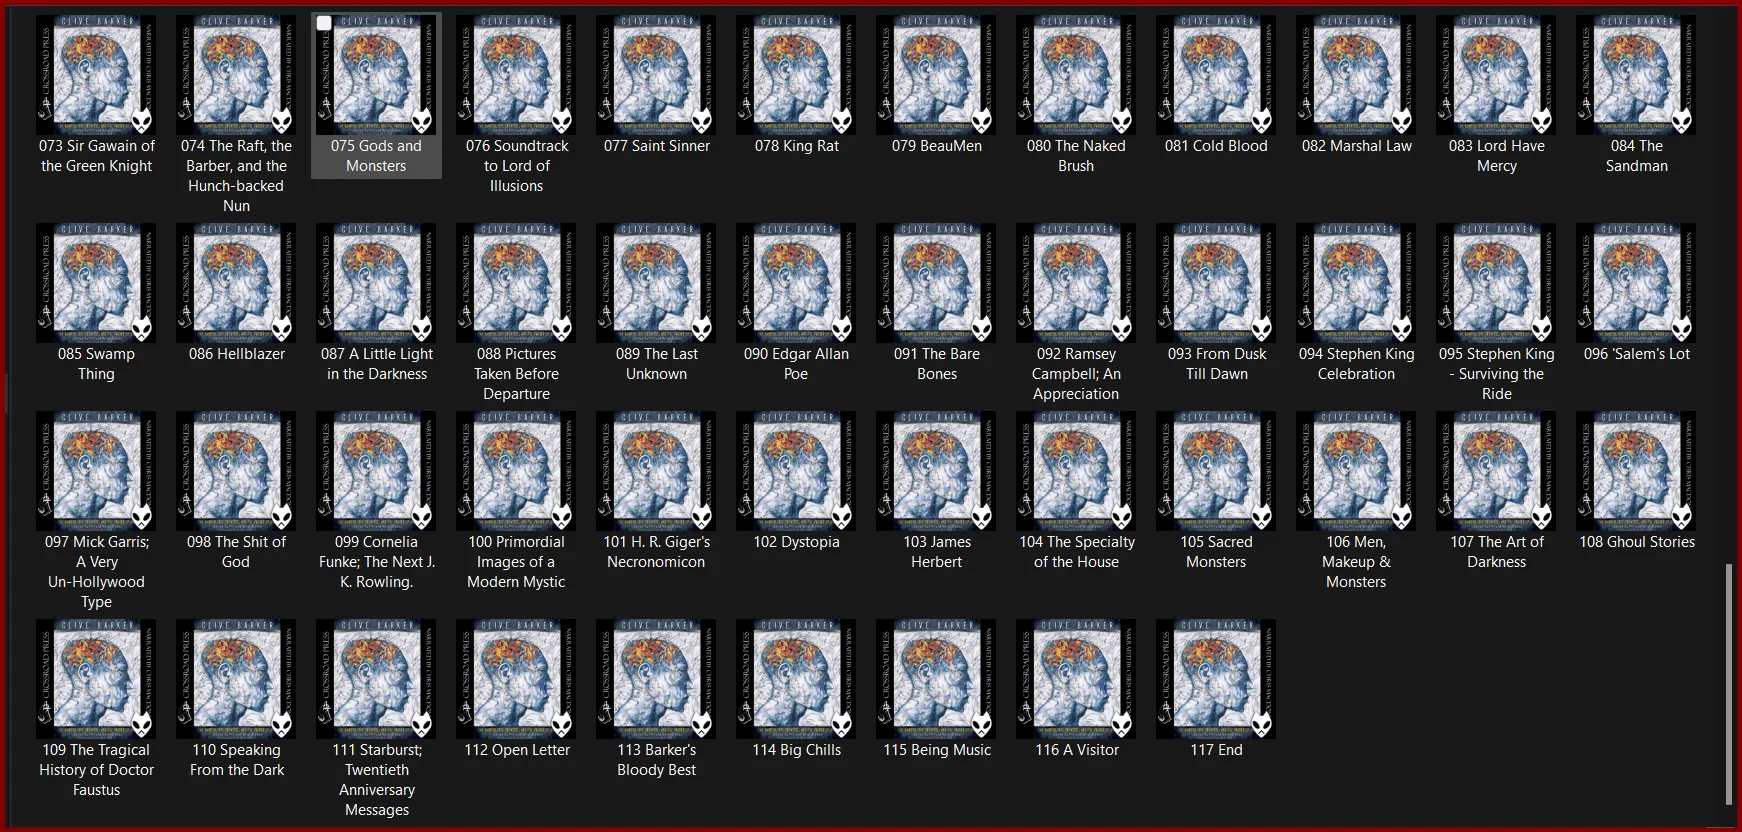
Task: Select the 091 The Bare Bones icon
Action: (x=936, y=283)
